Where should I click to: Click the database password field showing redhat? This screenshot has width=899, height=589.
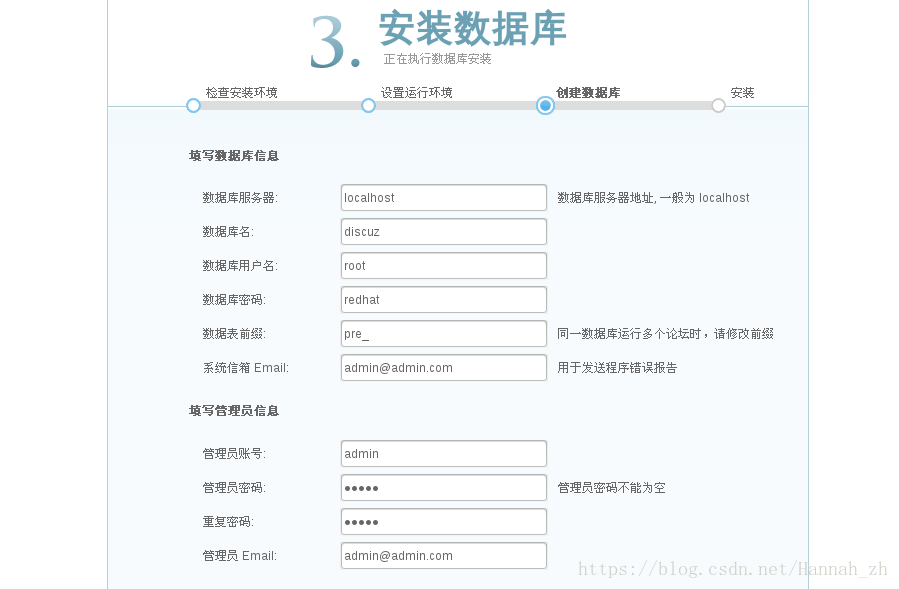click(444, 299)
